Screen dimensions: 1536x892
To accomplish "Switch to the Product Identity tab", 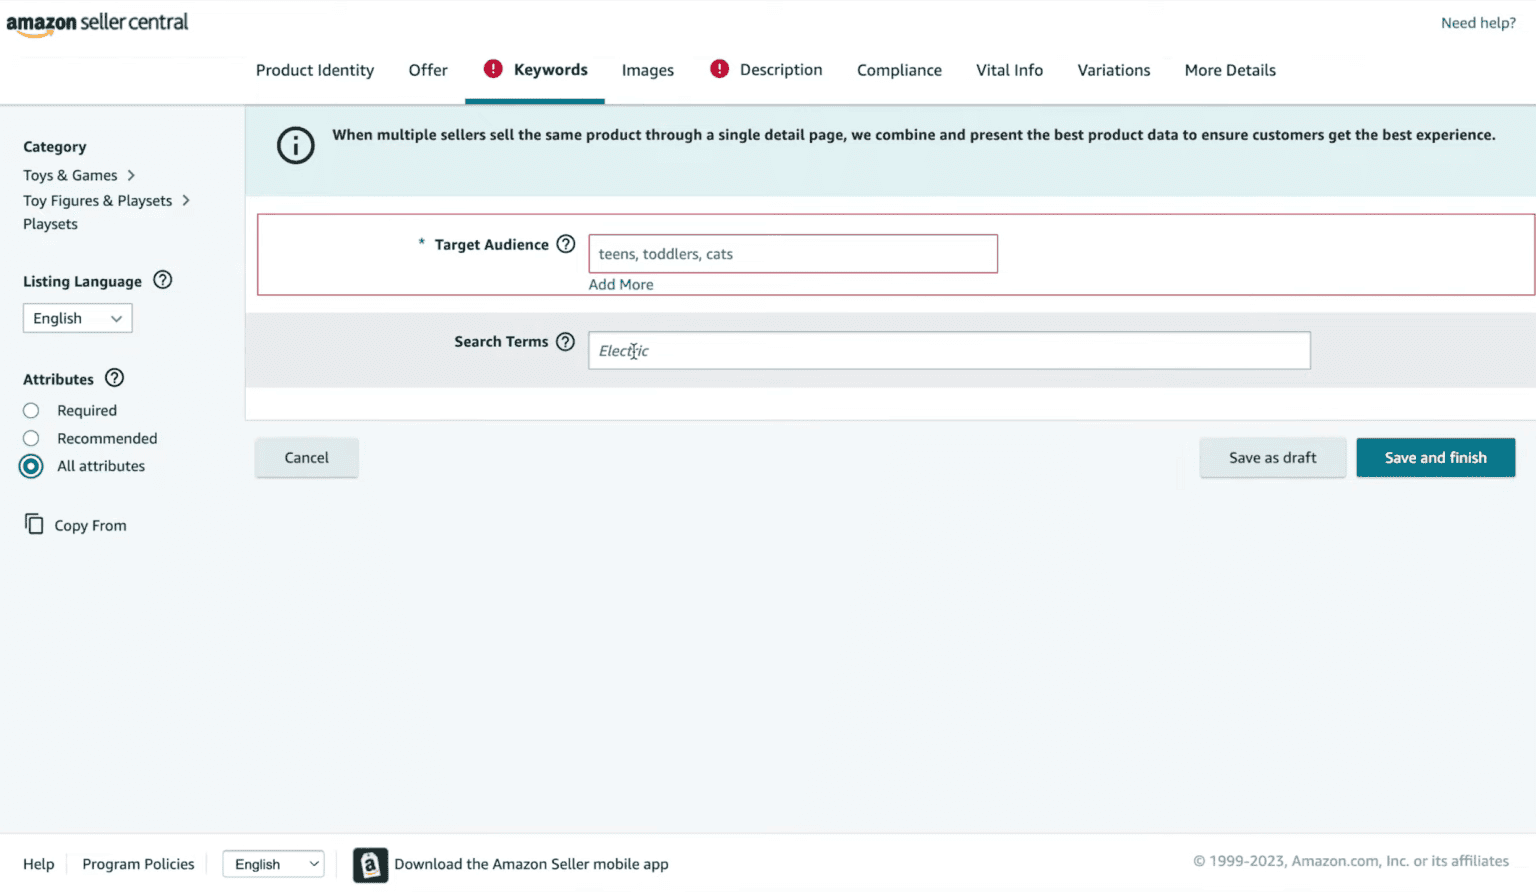I will 315,70.
